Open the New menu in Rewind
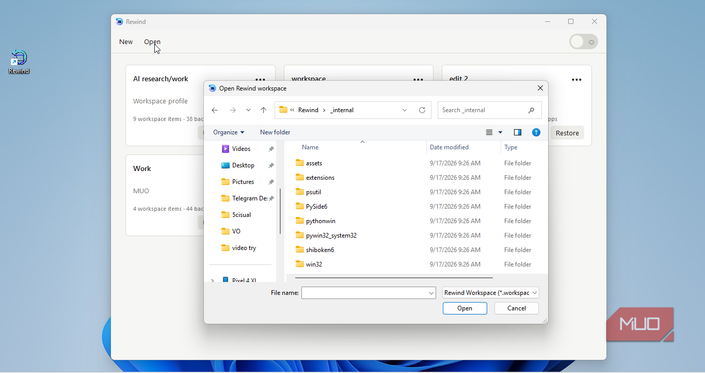705x373 pixels. (x=126, y=42)
